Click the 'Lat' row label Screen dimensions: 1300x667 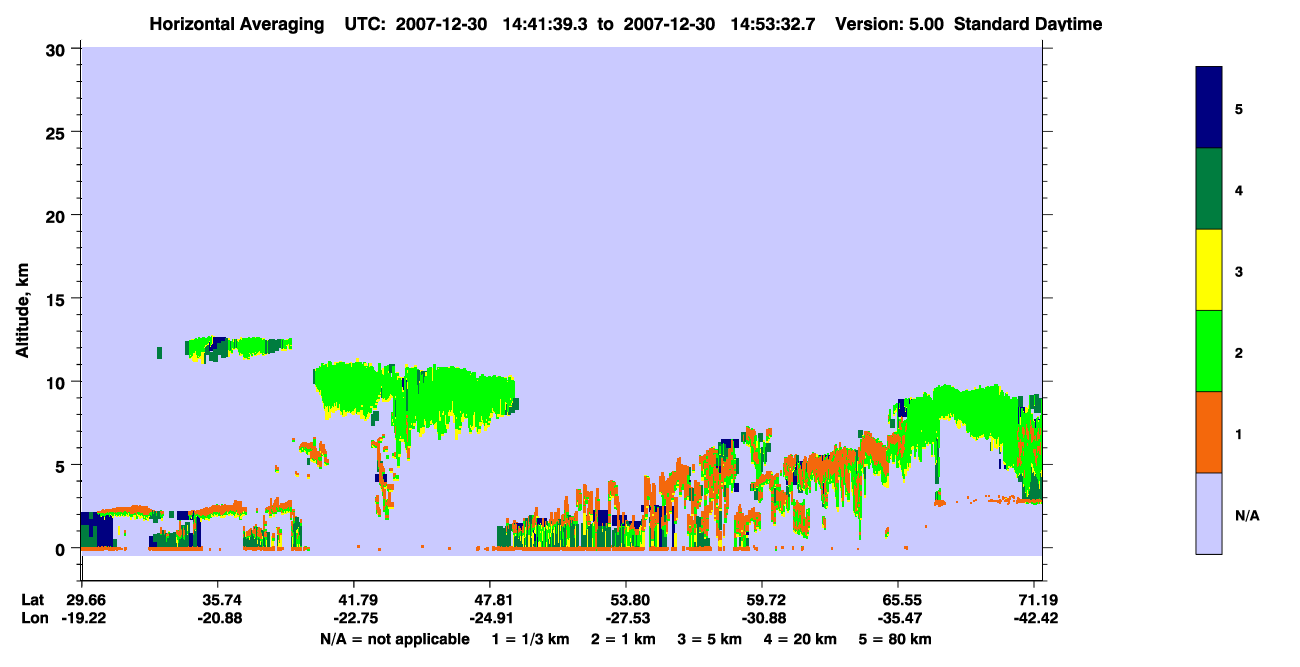(x=32, y=600)
